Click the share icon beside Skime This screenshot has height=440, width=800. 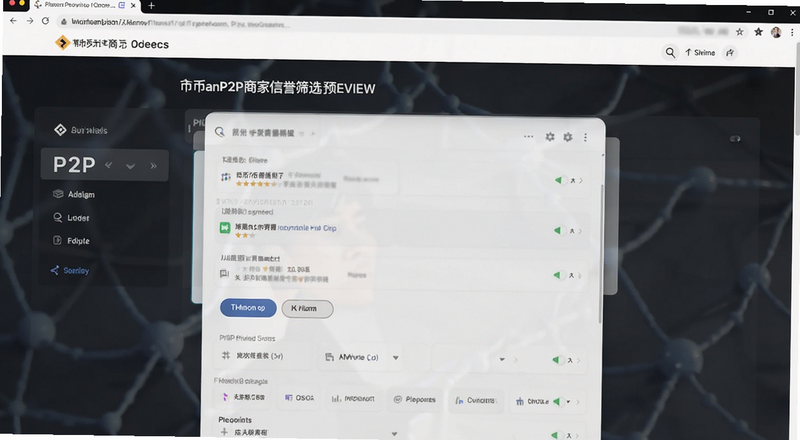tap(730, 53)
